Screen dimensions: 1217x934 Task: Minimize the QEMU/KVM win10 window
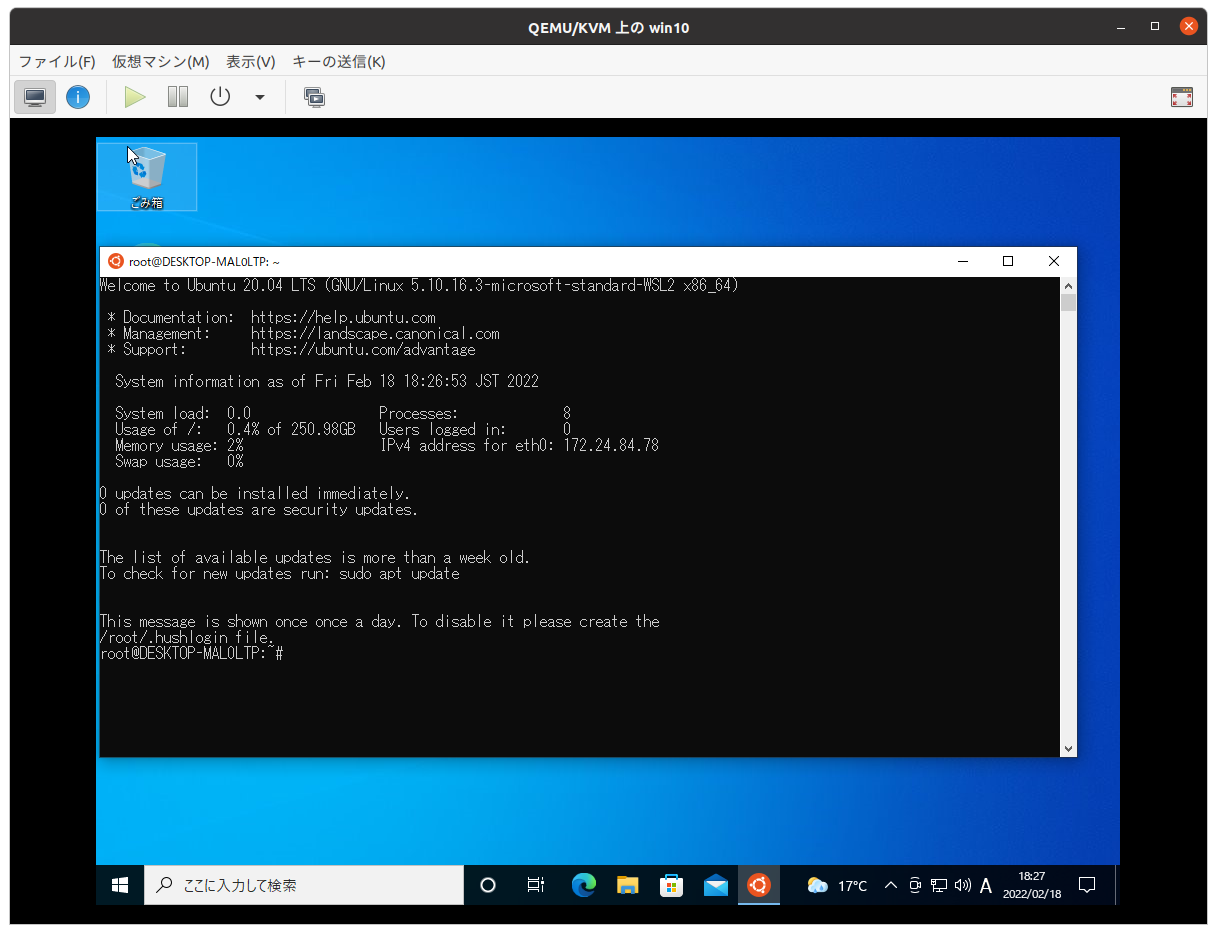click(x=1123, y=27)
